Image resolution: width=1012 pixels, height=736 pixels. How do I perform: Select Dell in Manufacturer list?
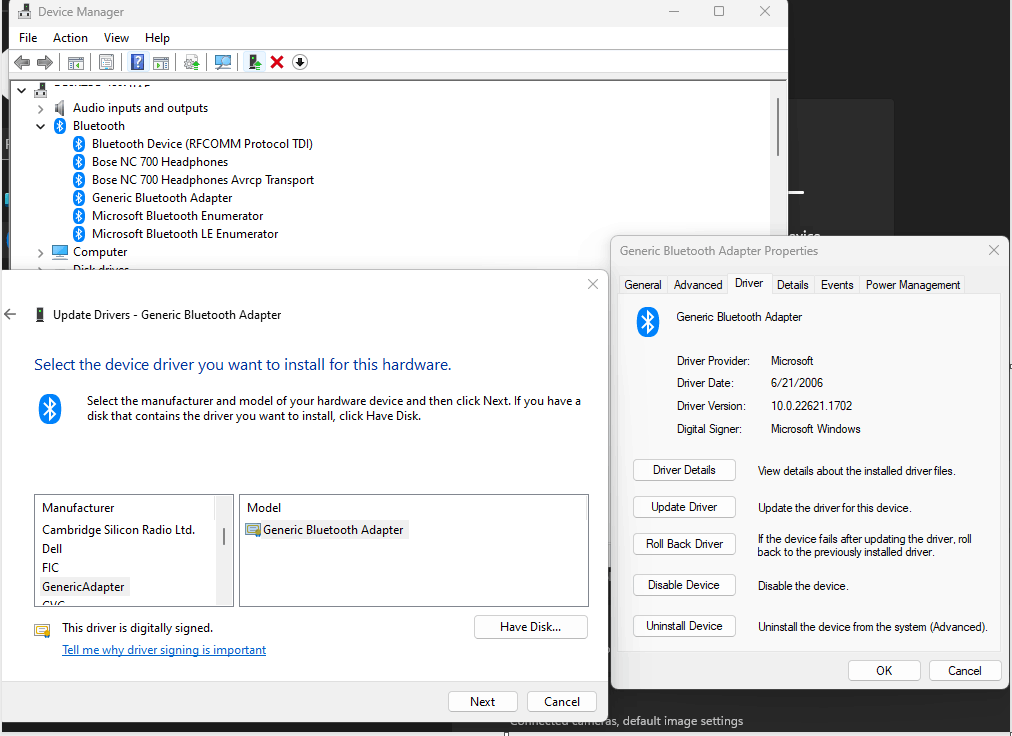point(52,549)
